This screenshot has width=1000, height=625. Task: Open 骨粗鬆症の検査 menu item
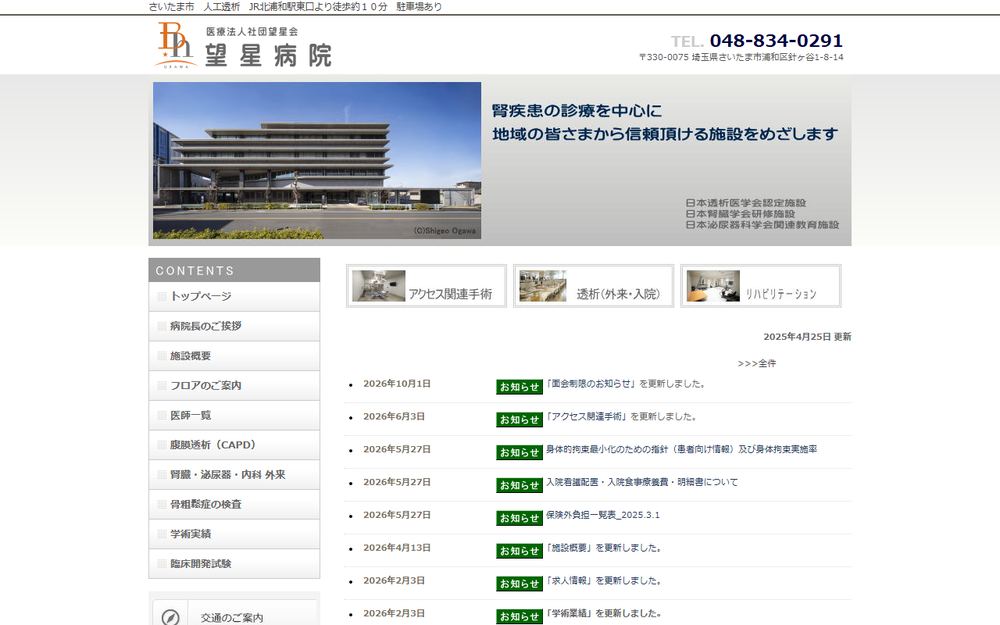tap(234, 504)
